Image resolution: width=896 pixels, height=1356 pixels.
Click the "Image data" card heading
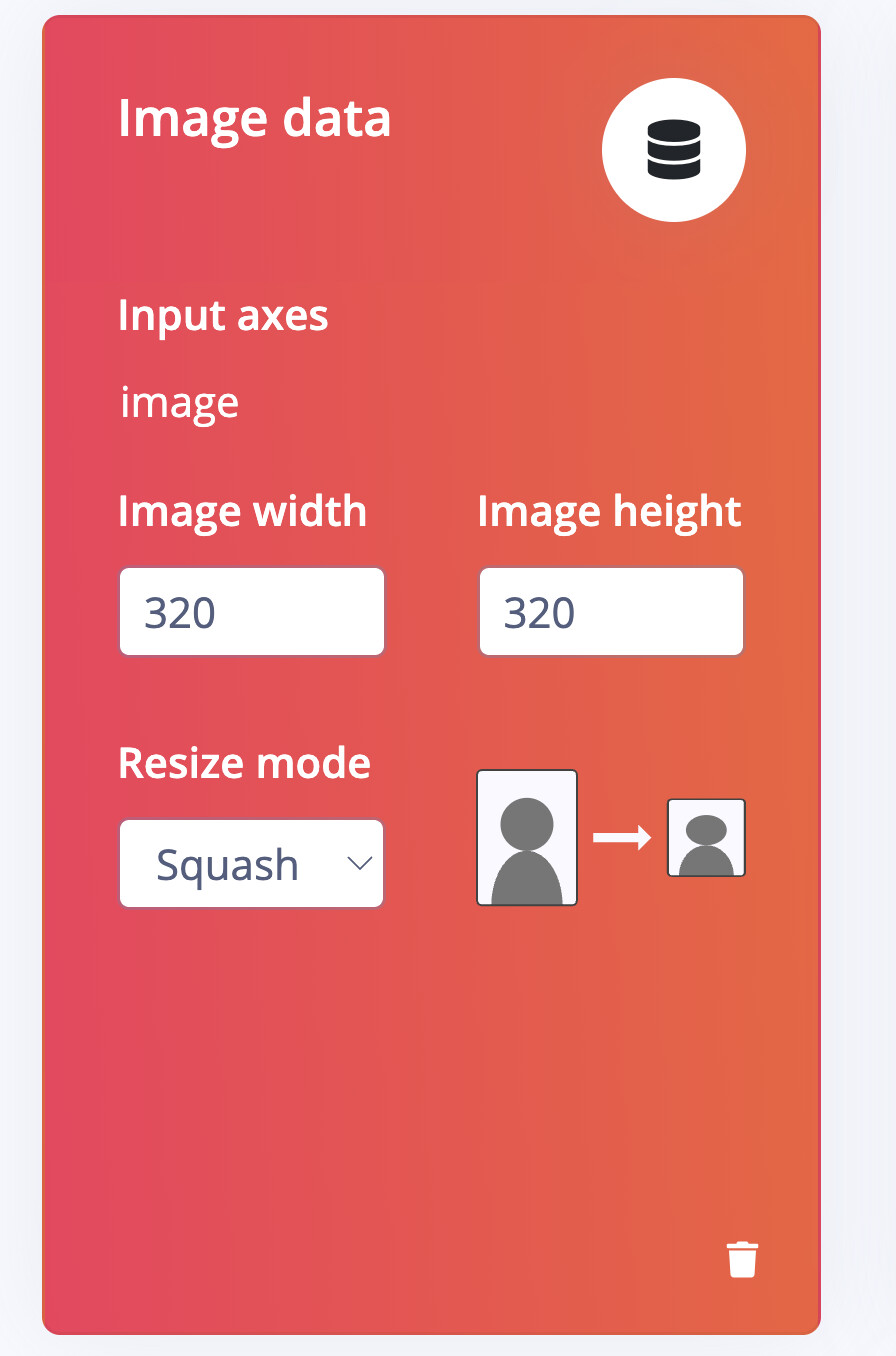(254, 118)
